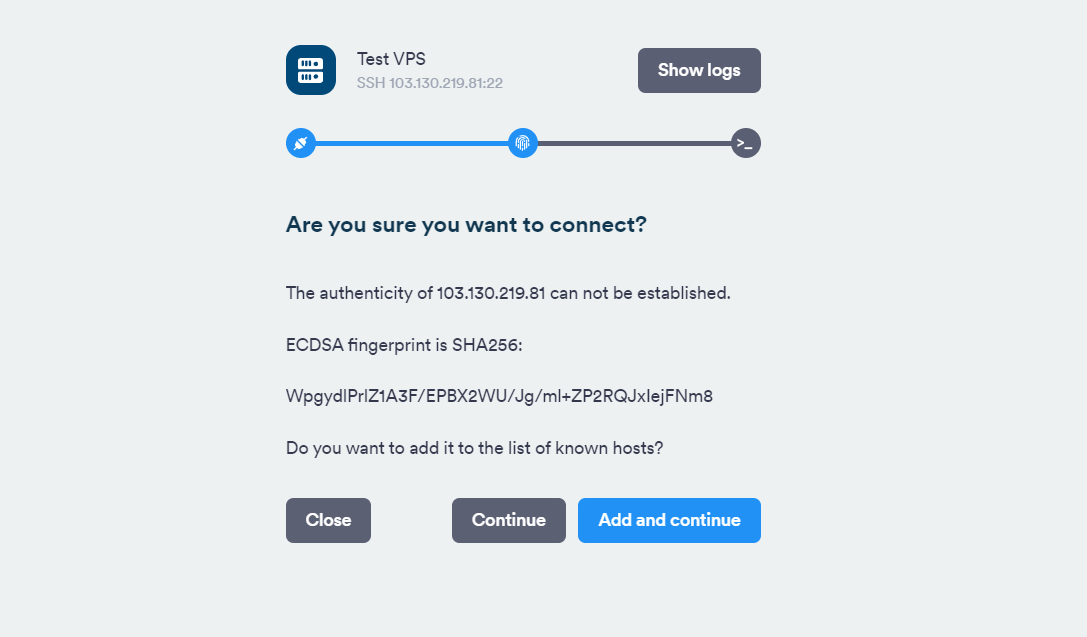Select the SSH address 103.130.219.81:22 text
Viewport: 1087px width, 637px height.
(x=430, y=84)
